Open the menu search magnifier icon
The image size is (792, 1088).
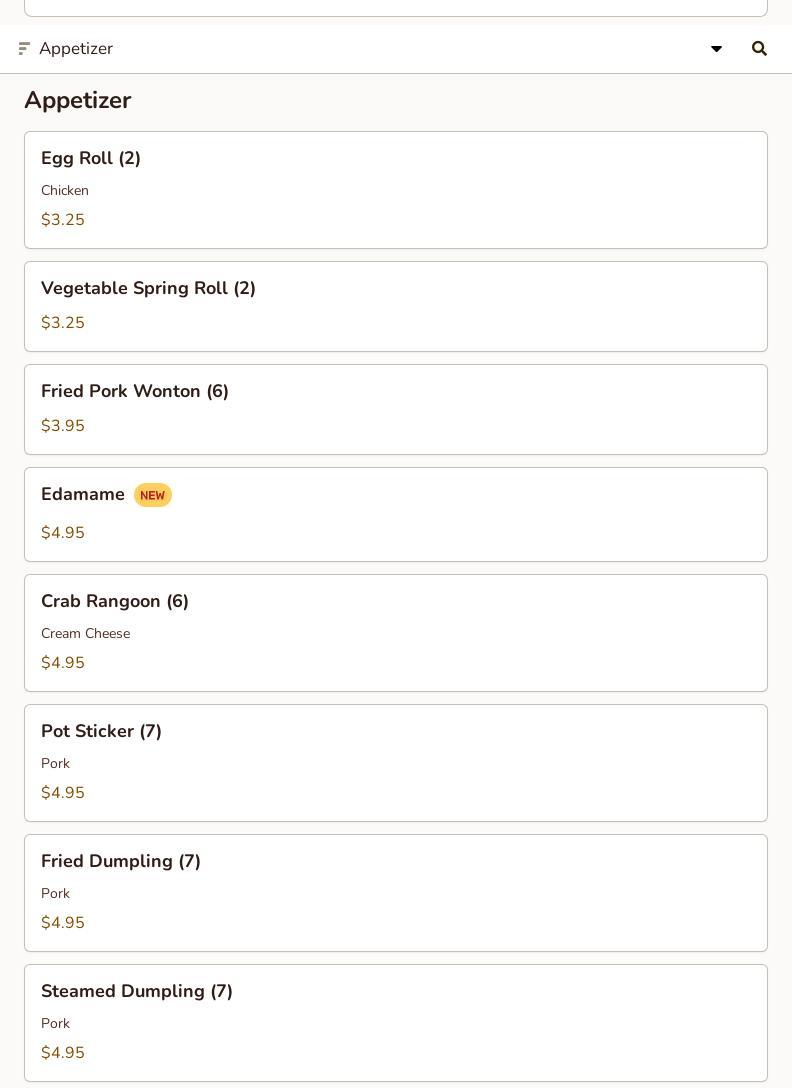click(759, 49)
